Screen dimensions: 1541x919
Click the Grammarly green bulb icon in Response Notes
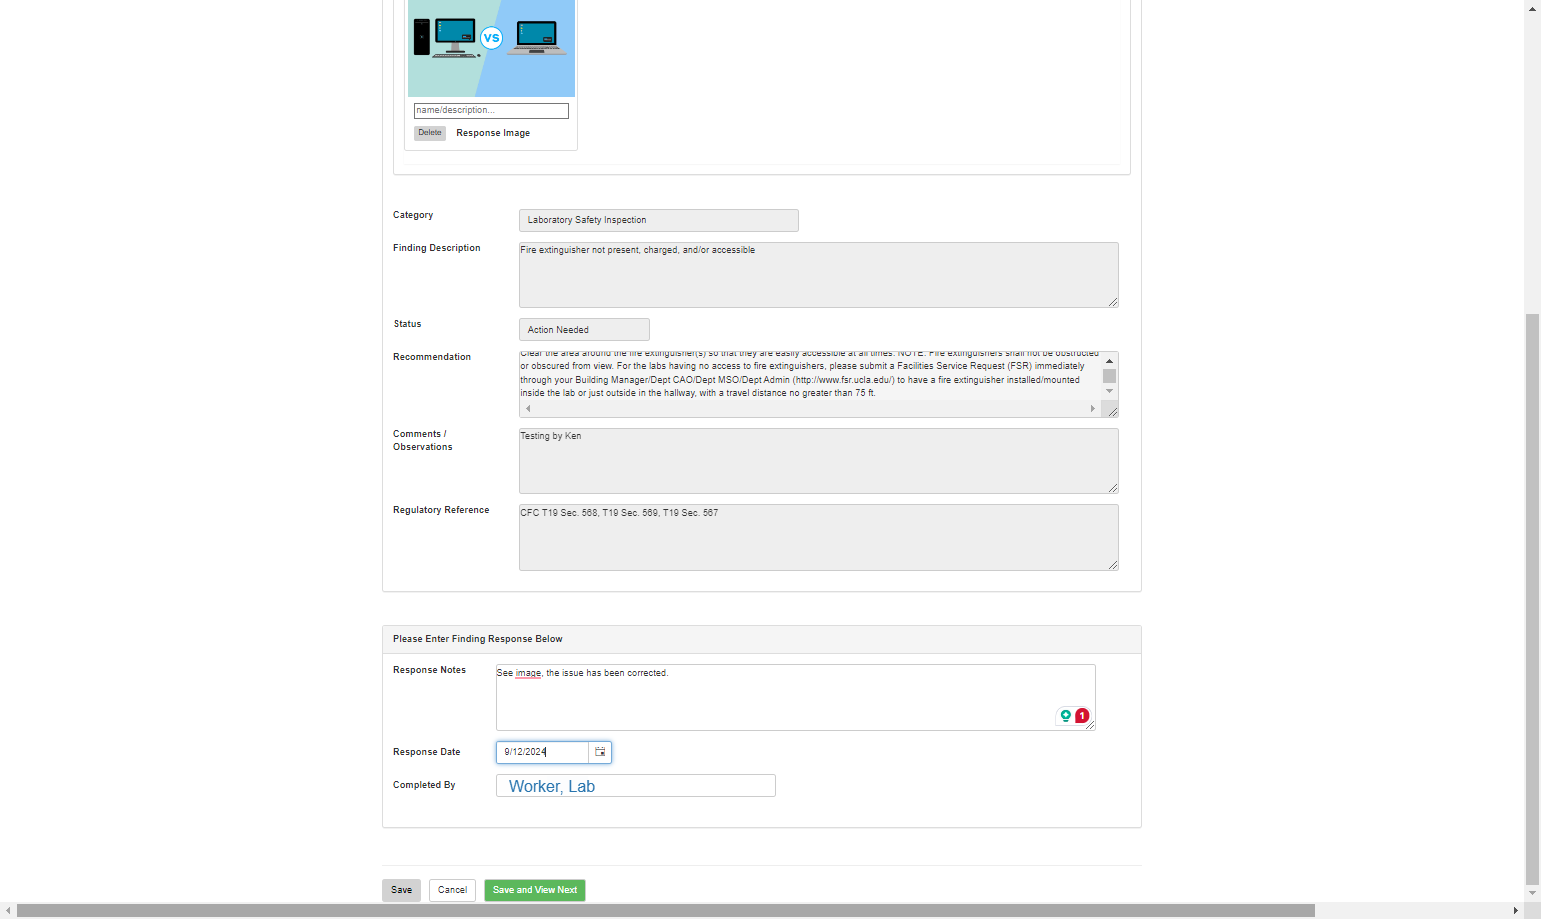pos(1066,716)
